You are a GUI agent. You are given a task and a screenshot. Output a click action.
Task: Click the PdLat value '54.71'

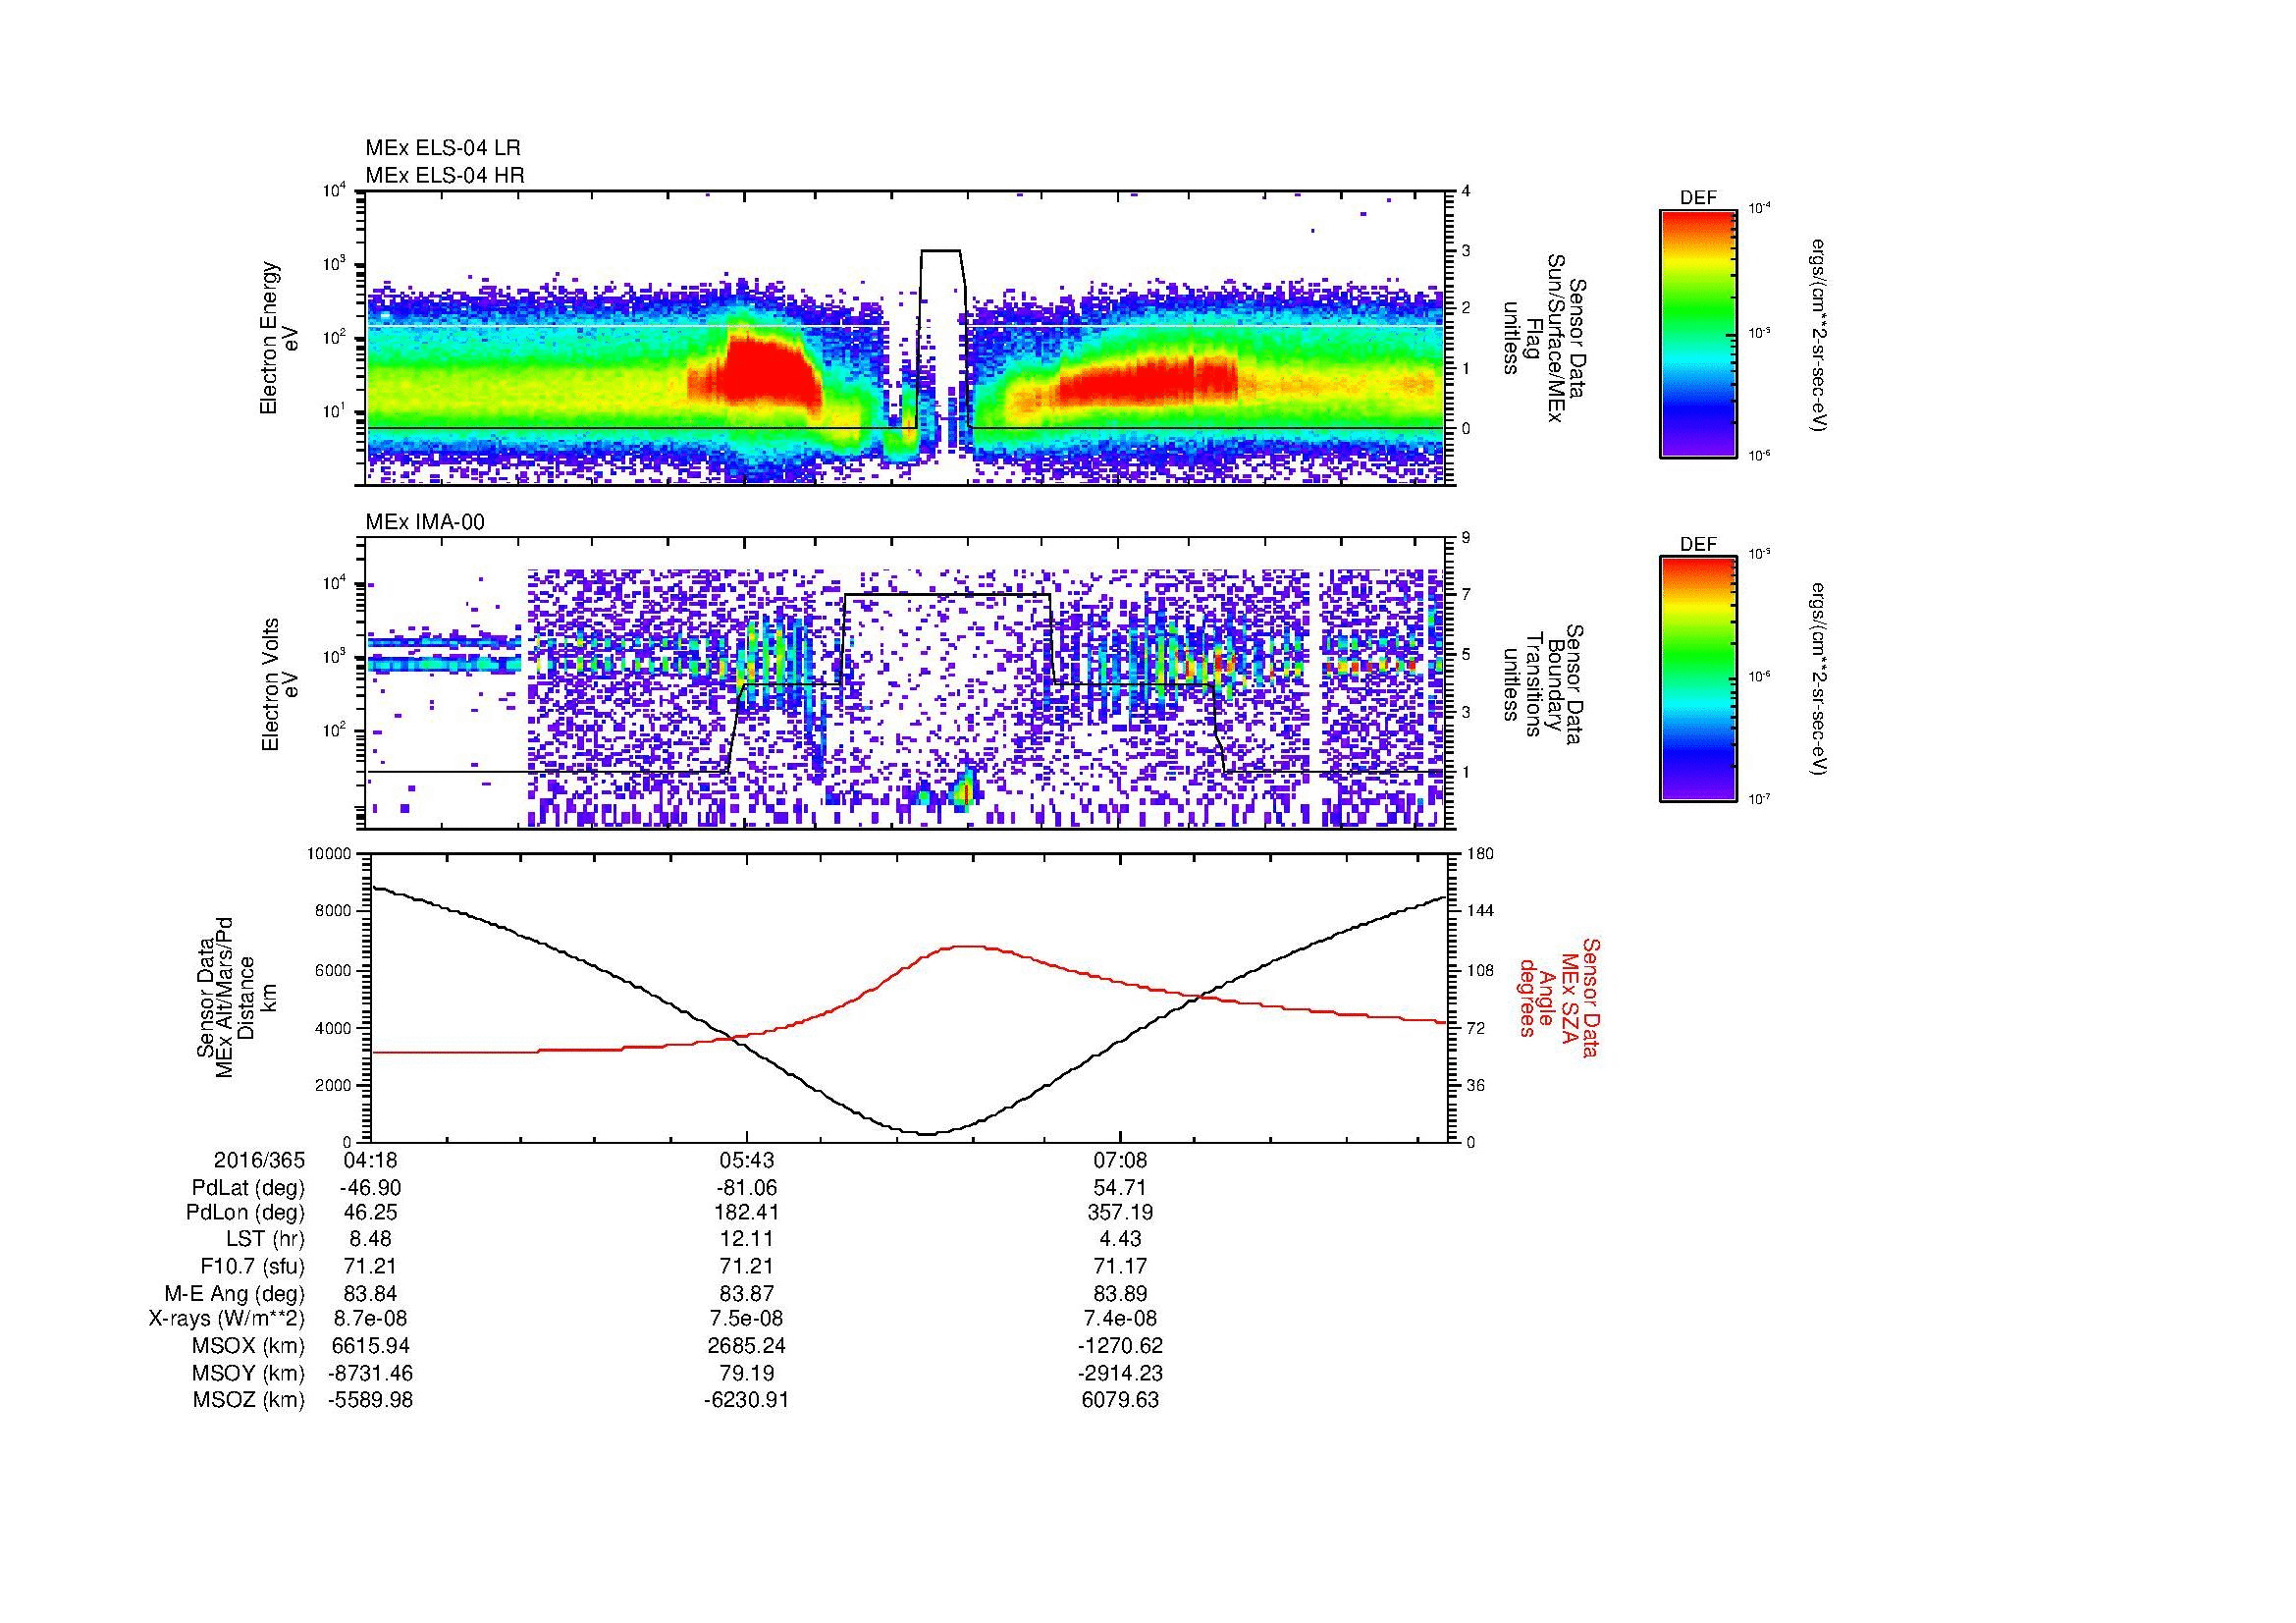tap(1120, 1188)
